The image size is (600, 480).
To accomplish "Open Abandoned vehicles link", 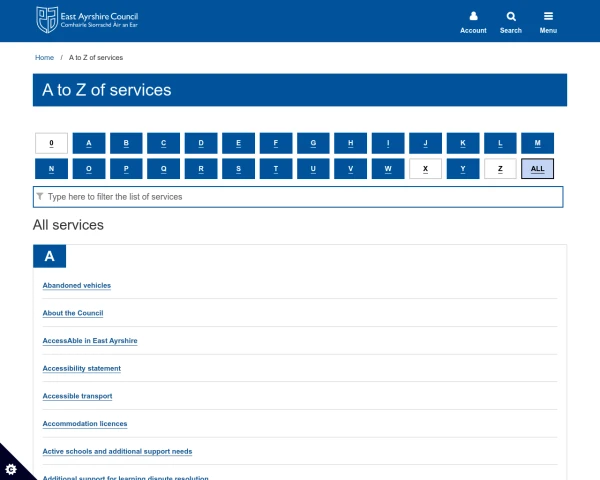I will click(x=76, y=285).
